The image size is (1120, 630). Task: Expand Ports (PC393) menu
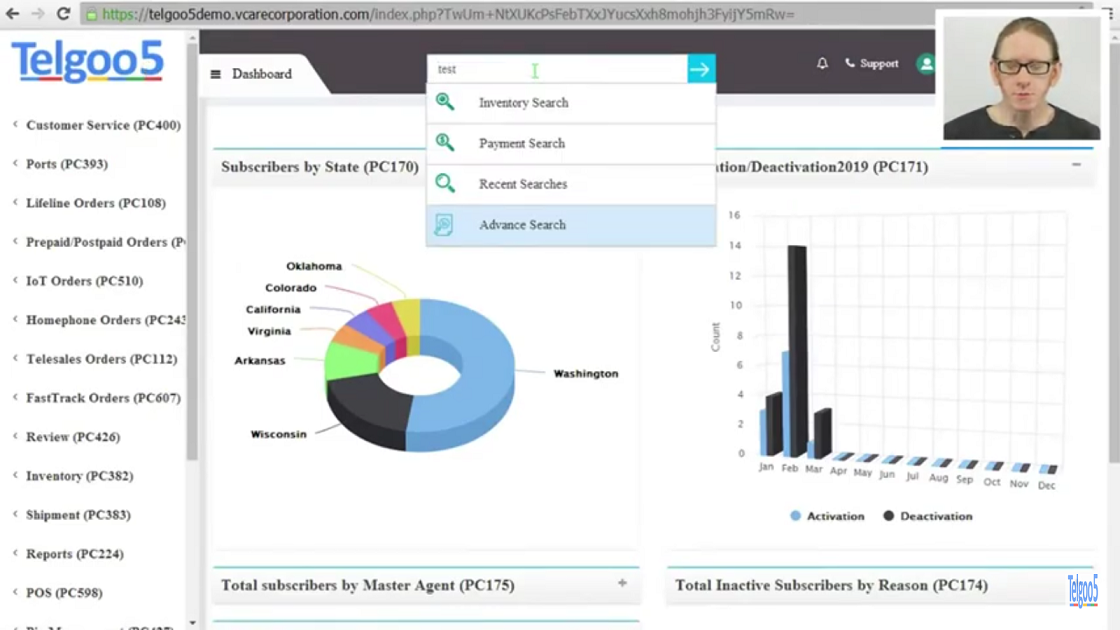[x=66, y=164]
